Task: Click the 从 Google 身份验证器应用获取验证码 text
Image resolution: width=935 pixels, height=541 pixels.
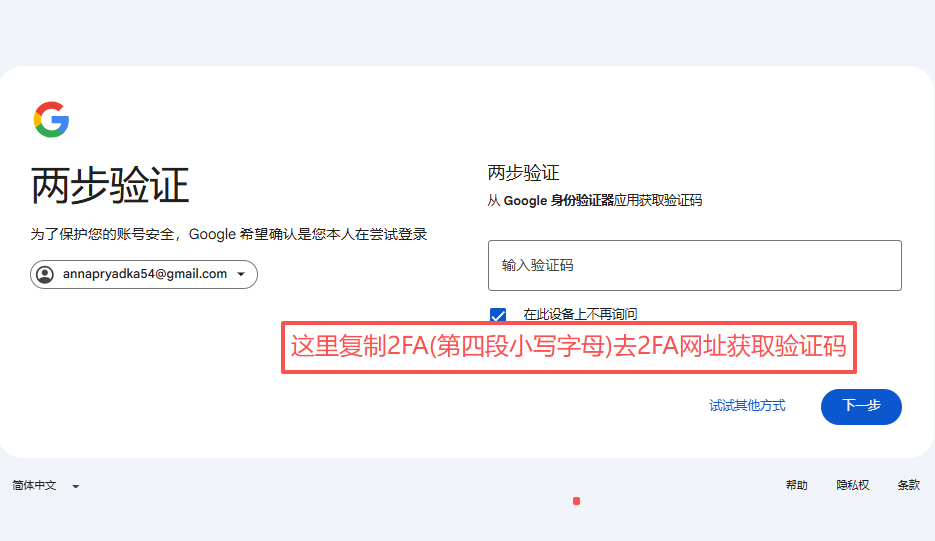Action: [595, 200]
